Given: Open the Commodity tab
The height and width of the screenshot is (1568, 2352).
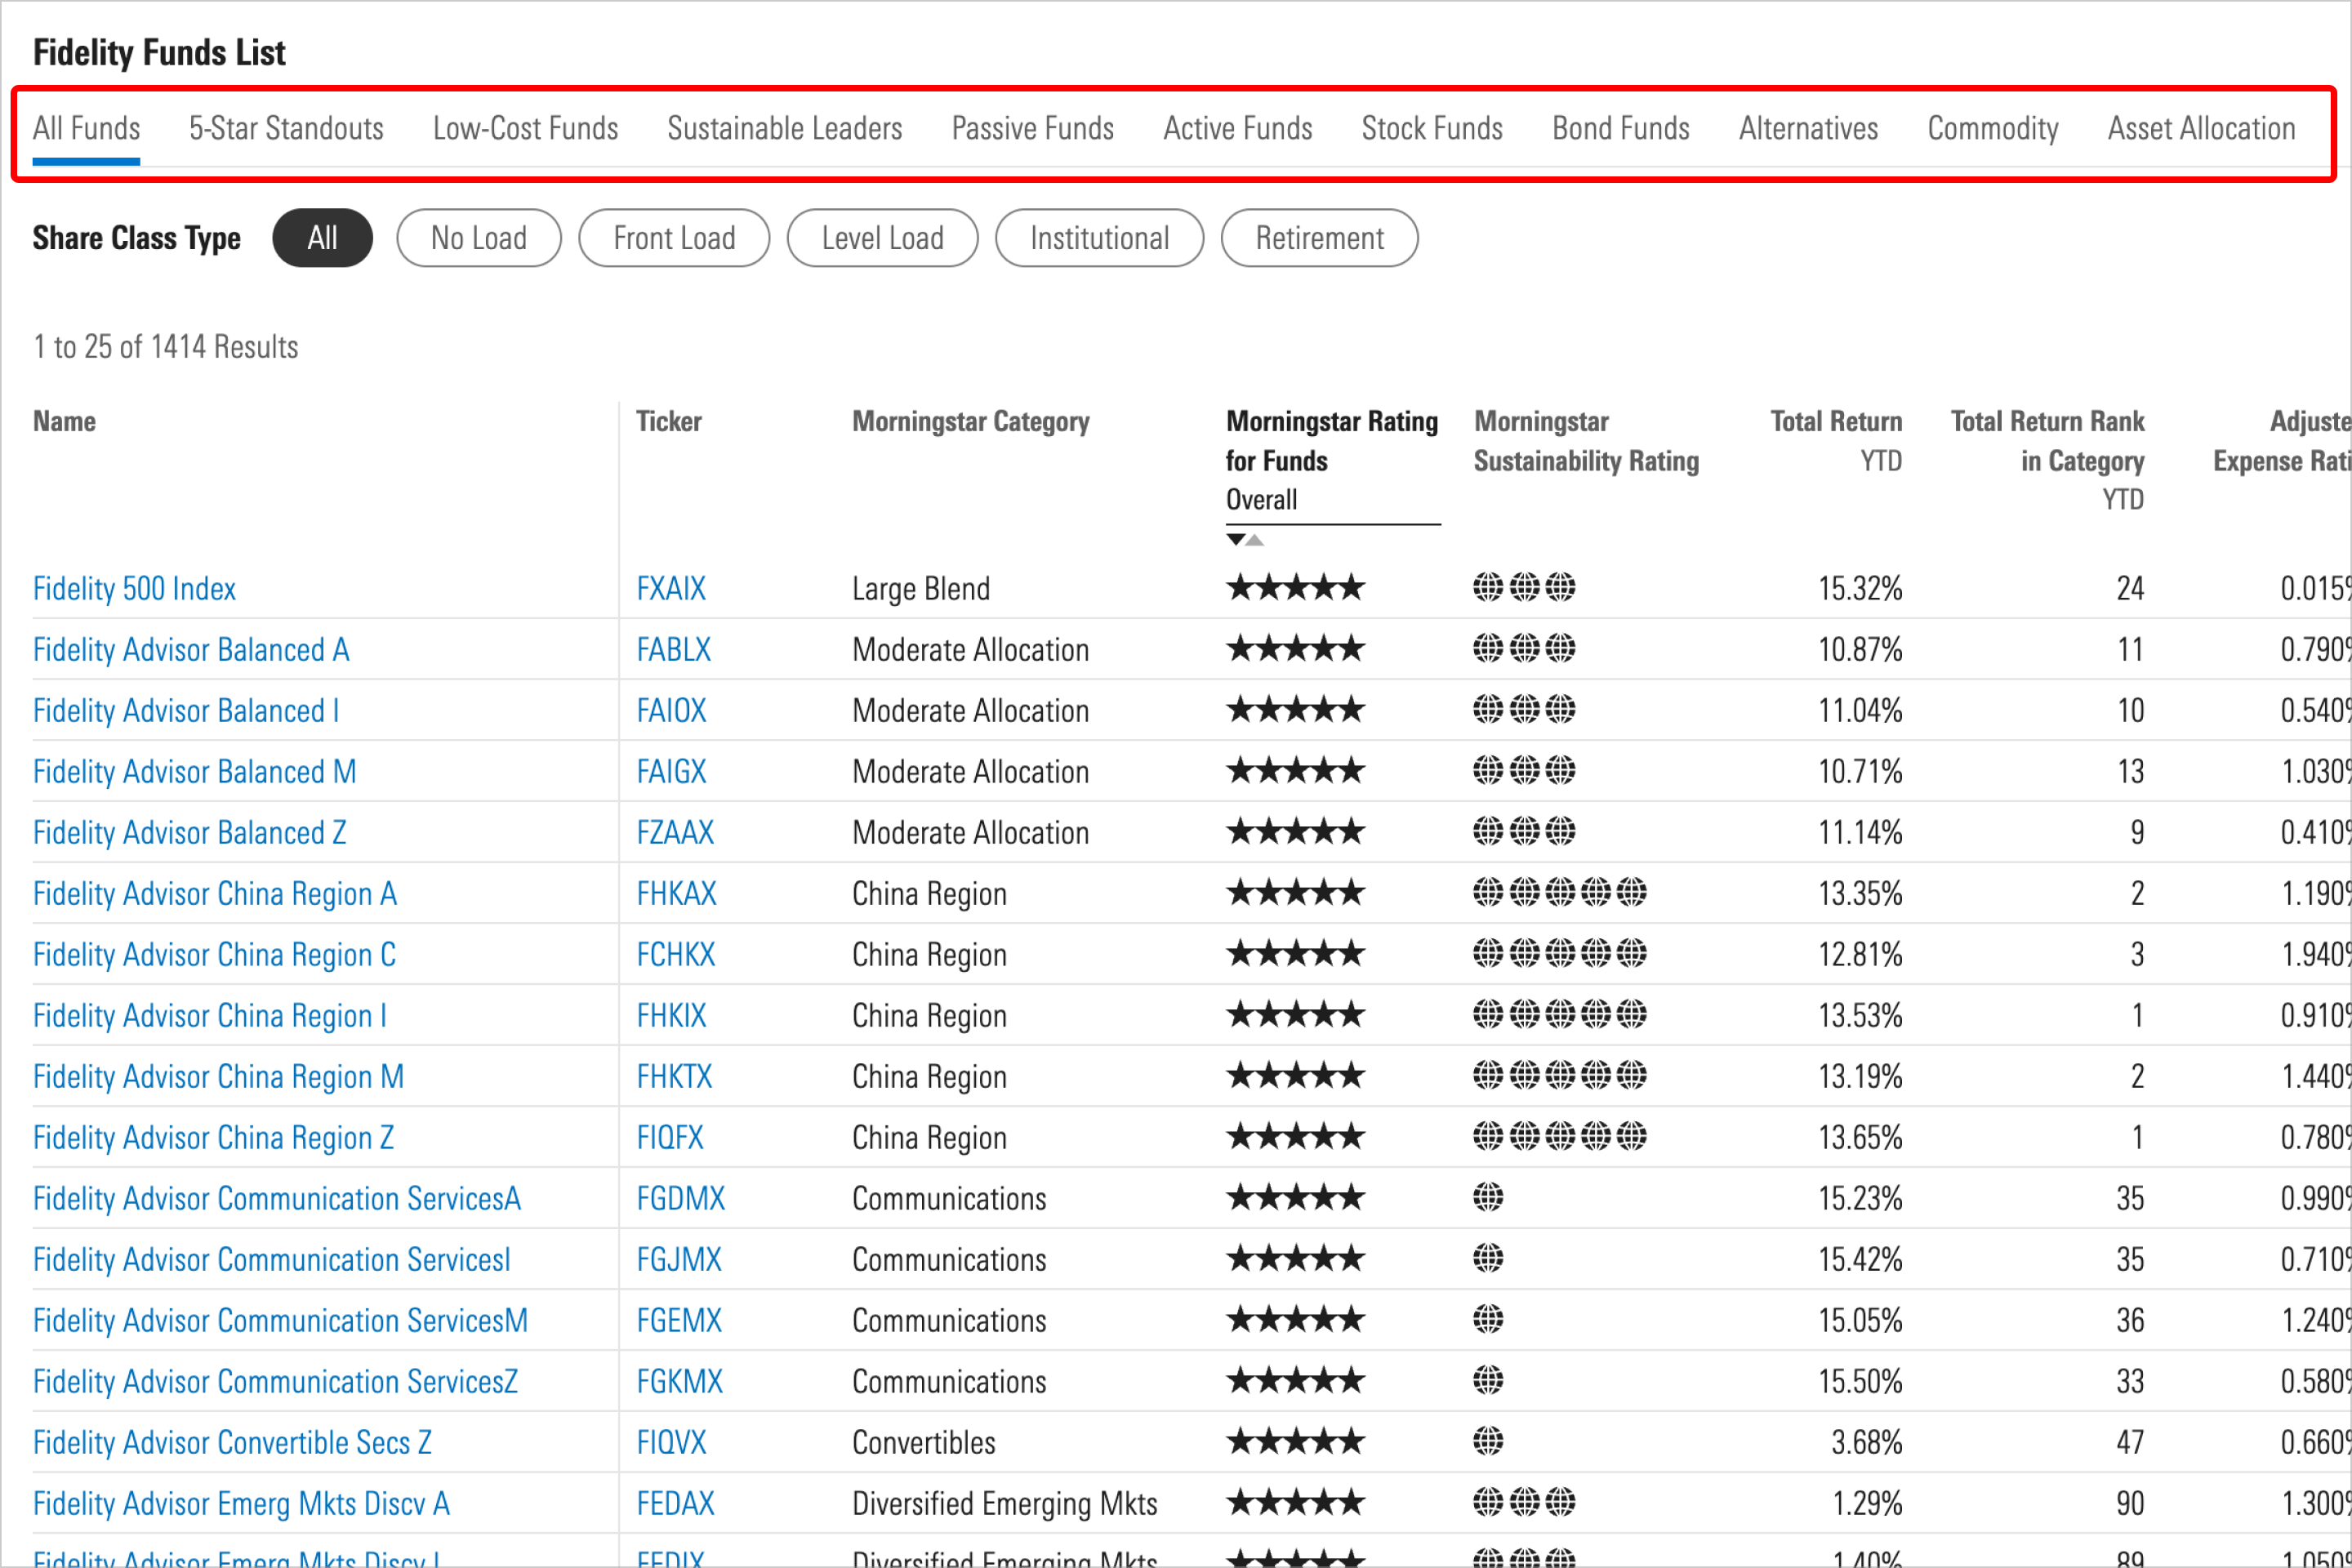Looking at the screenshot, I should tap(1993, 129).
